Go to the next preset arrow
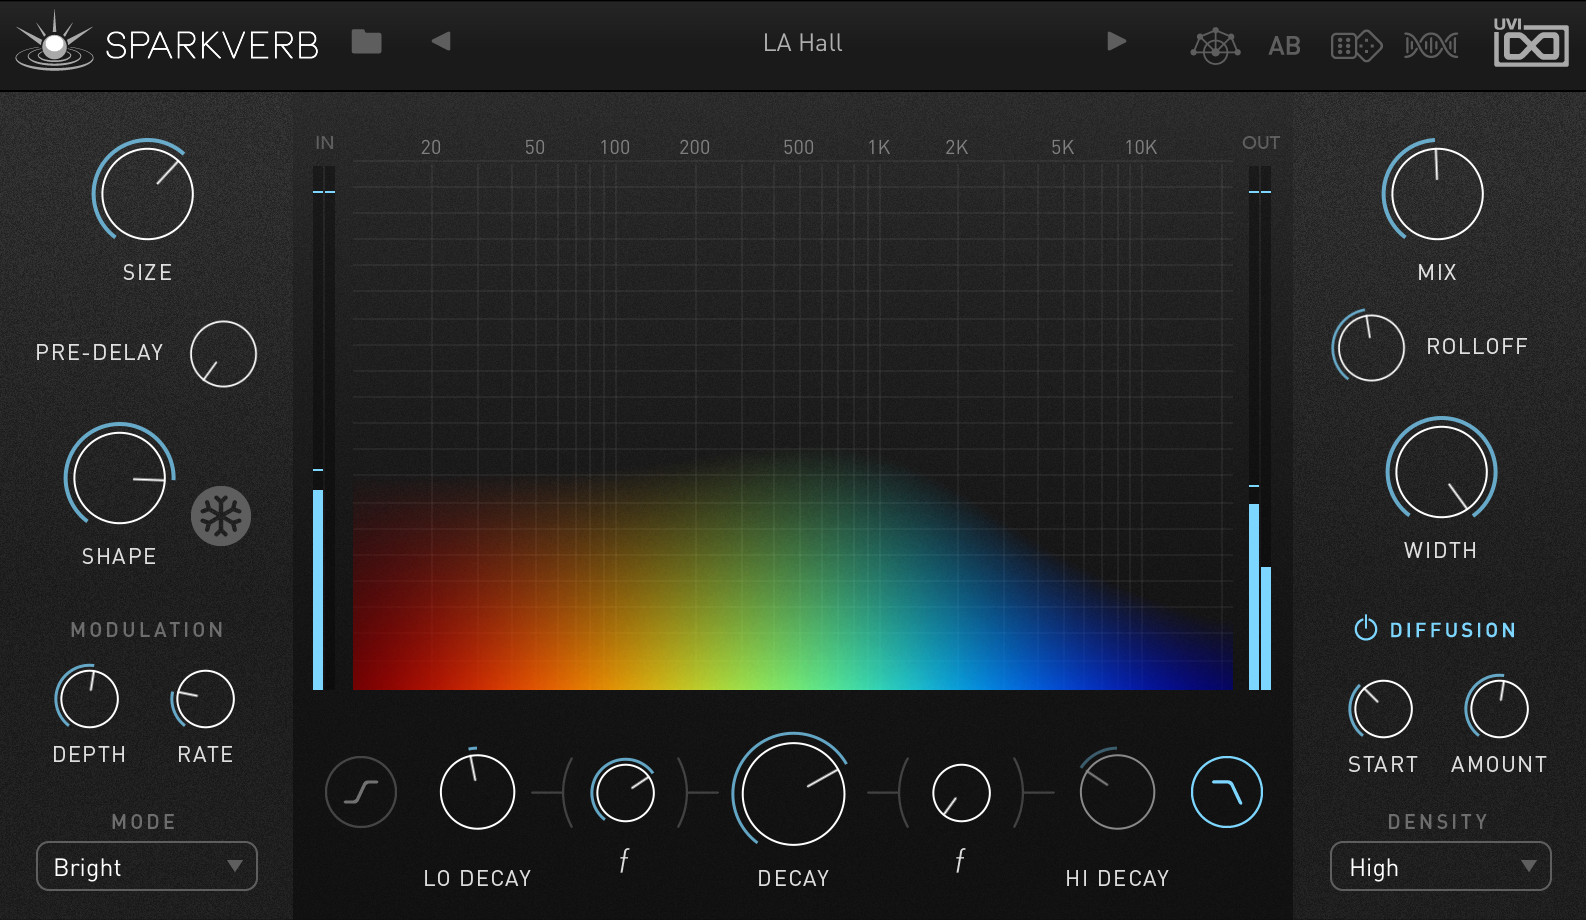This screenshot has width=1586, height=920. [x=1117, y=41]
